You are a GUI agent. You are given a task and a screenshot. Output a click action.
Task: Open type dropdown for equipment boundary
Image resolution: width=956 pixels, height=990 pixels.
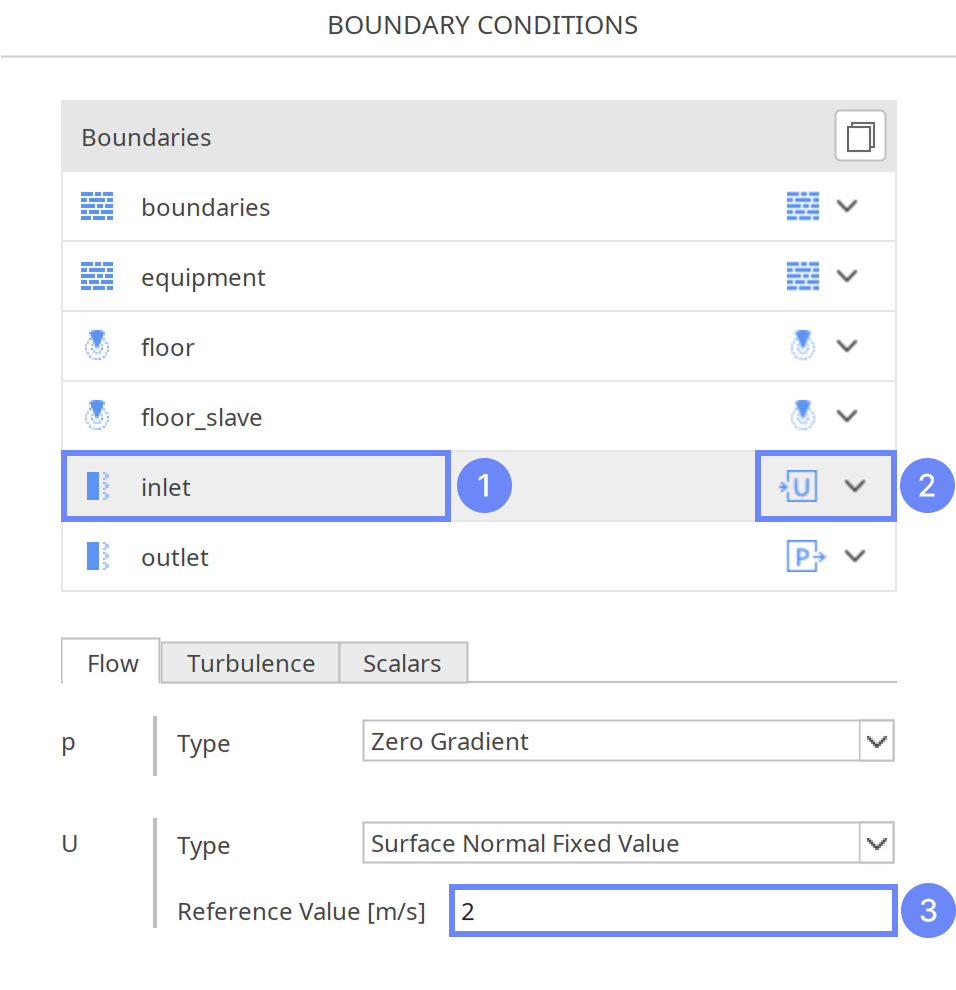point(847,276)
